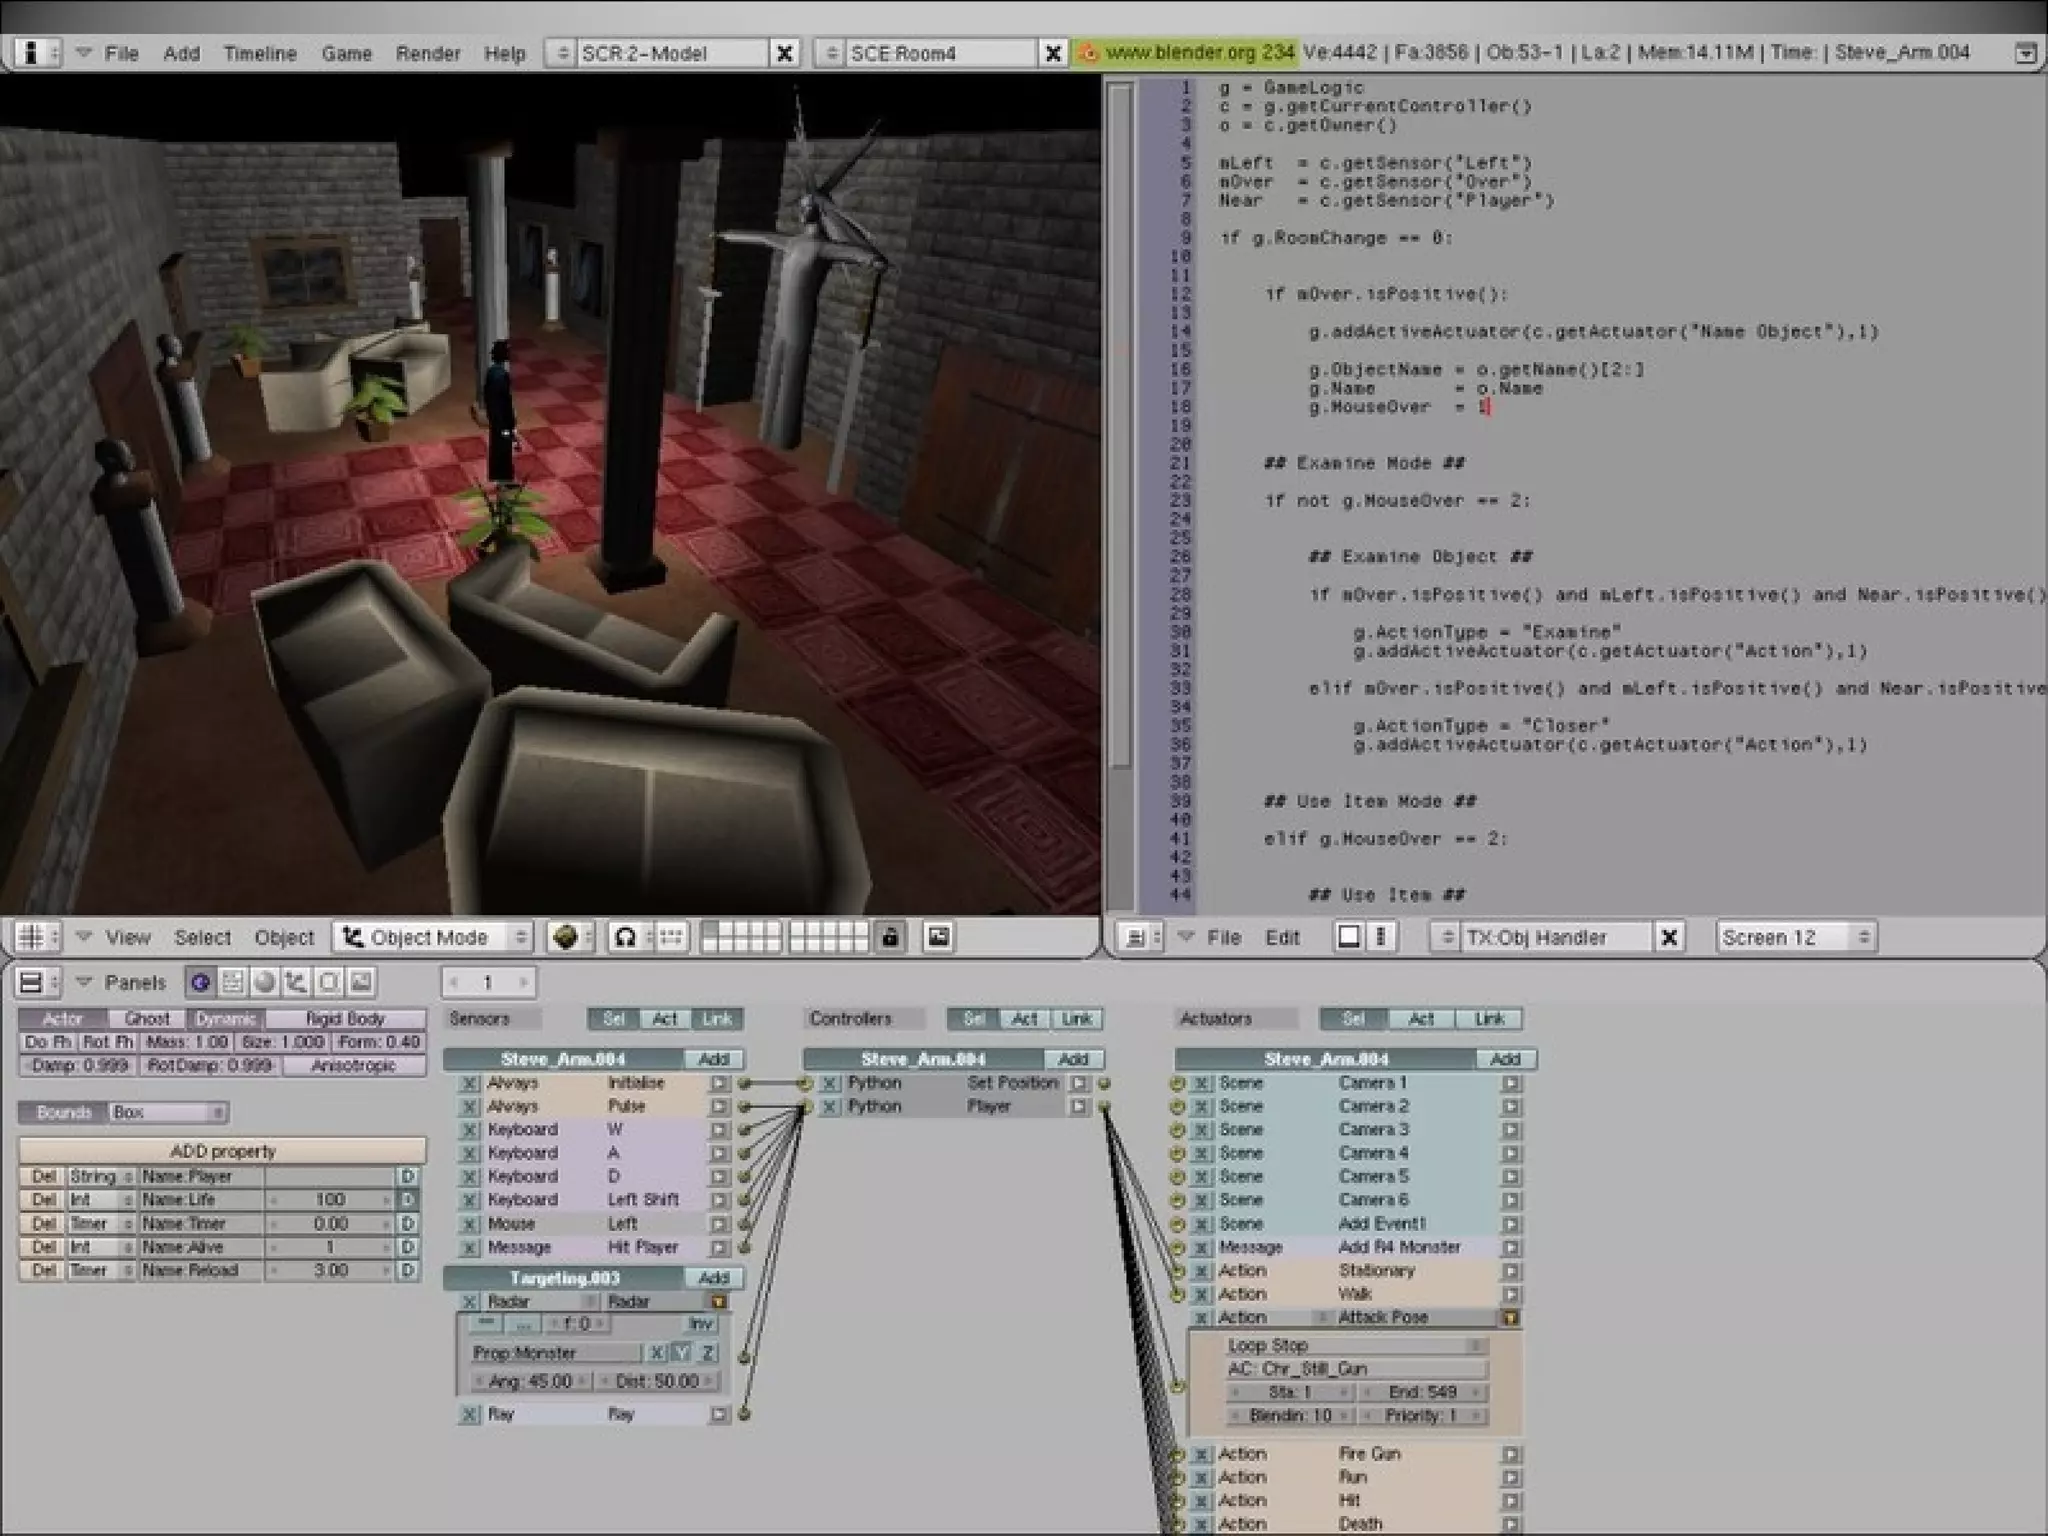The width and height of the screenshot is (2048, 1536).
Task: Click the Life property value slider showing 100
Action: pyautogui.click(x=330, y=1199)
